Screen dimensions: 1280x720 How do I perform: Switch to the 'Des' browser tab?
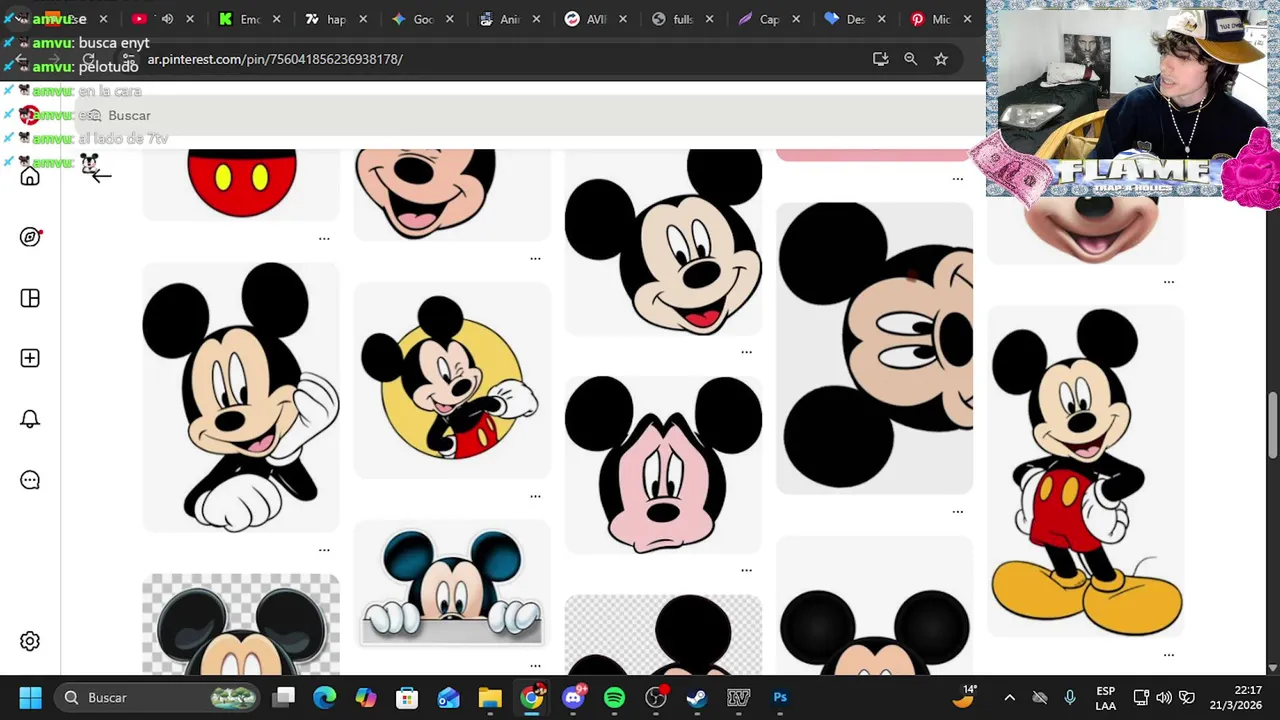[846, 19]
